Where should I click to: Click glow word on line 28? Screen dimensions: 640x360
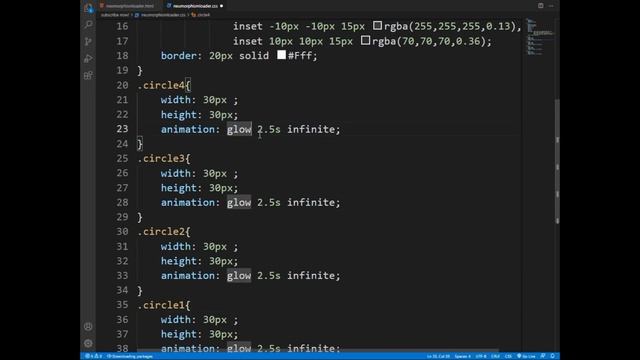[239, 202]
